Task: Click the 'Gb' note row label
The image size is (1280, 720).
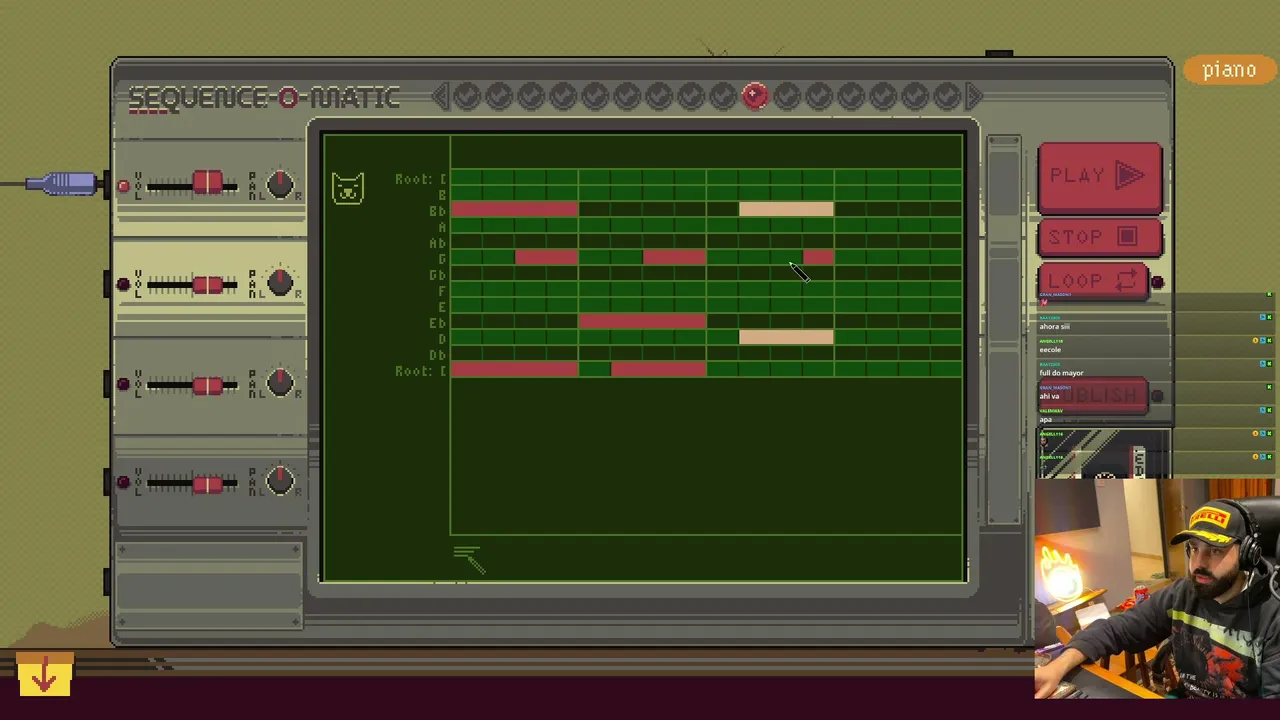Action: (437, 275)
